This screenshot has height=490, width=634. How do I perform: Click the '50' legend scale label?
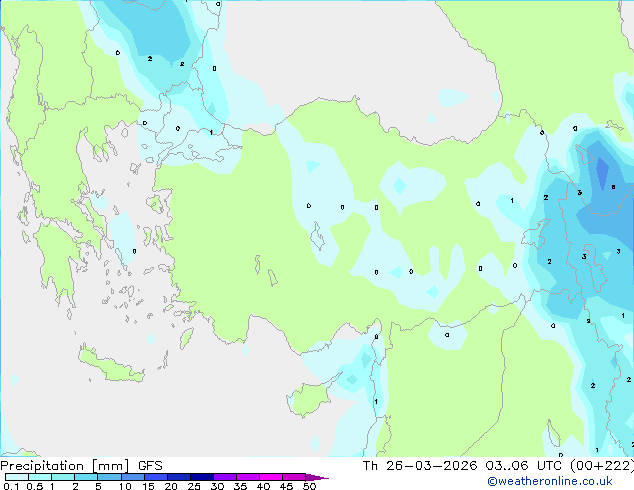tap(309, 486)
